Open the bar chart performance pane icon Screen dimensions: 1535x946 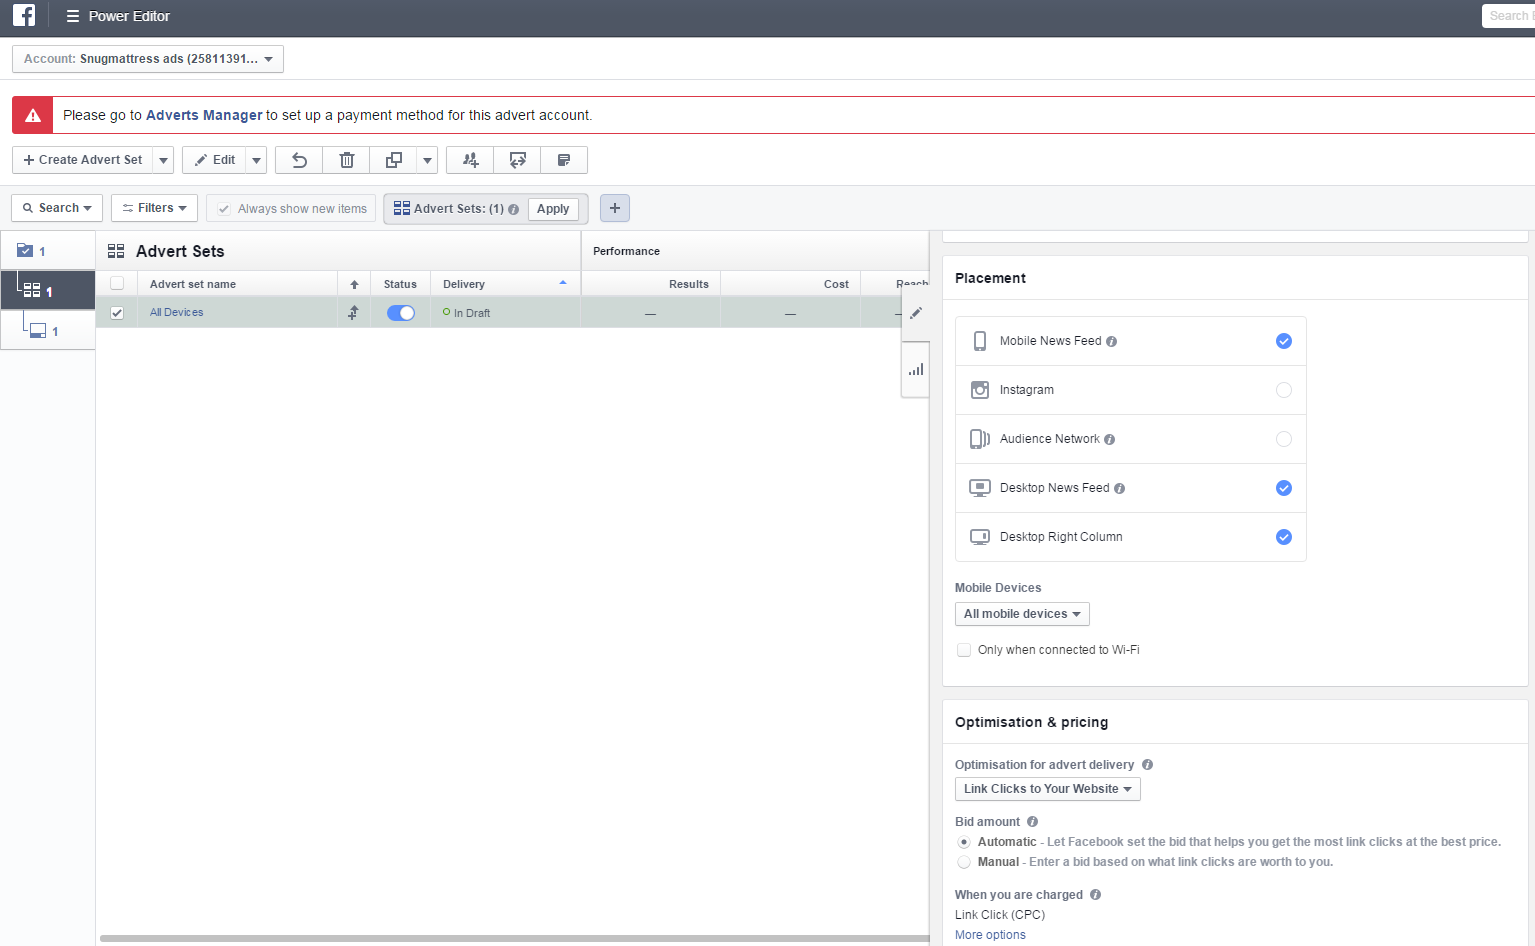click(916, 370)
